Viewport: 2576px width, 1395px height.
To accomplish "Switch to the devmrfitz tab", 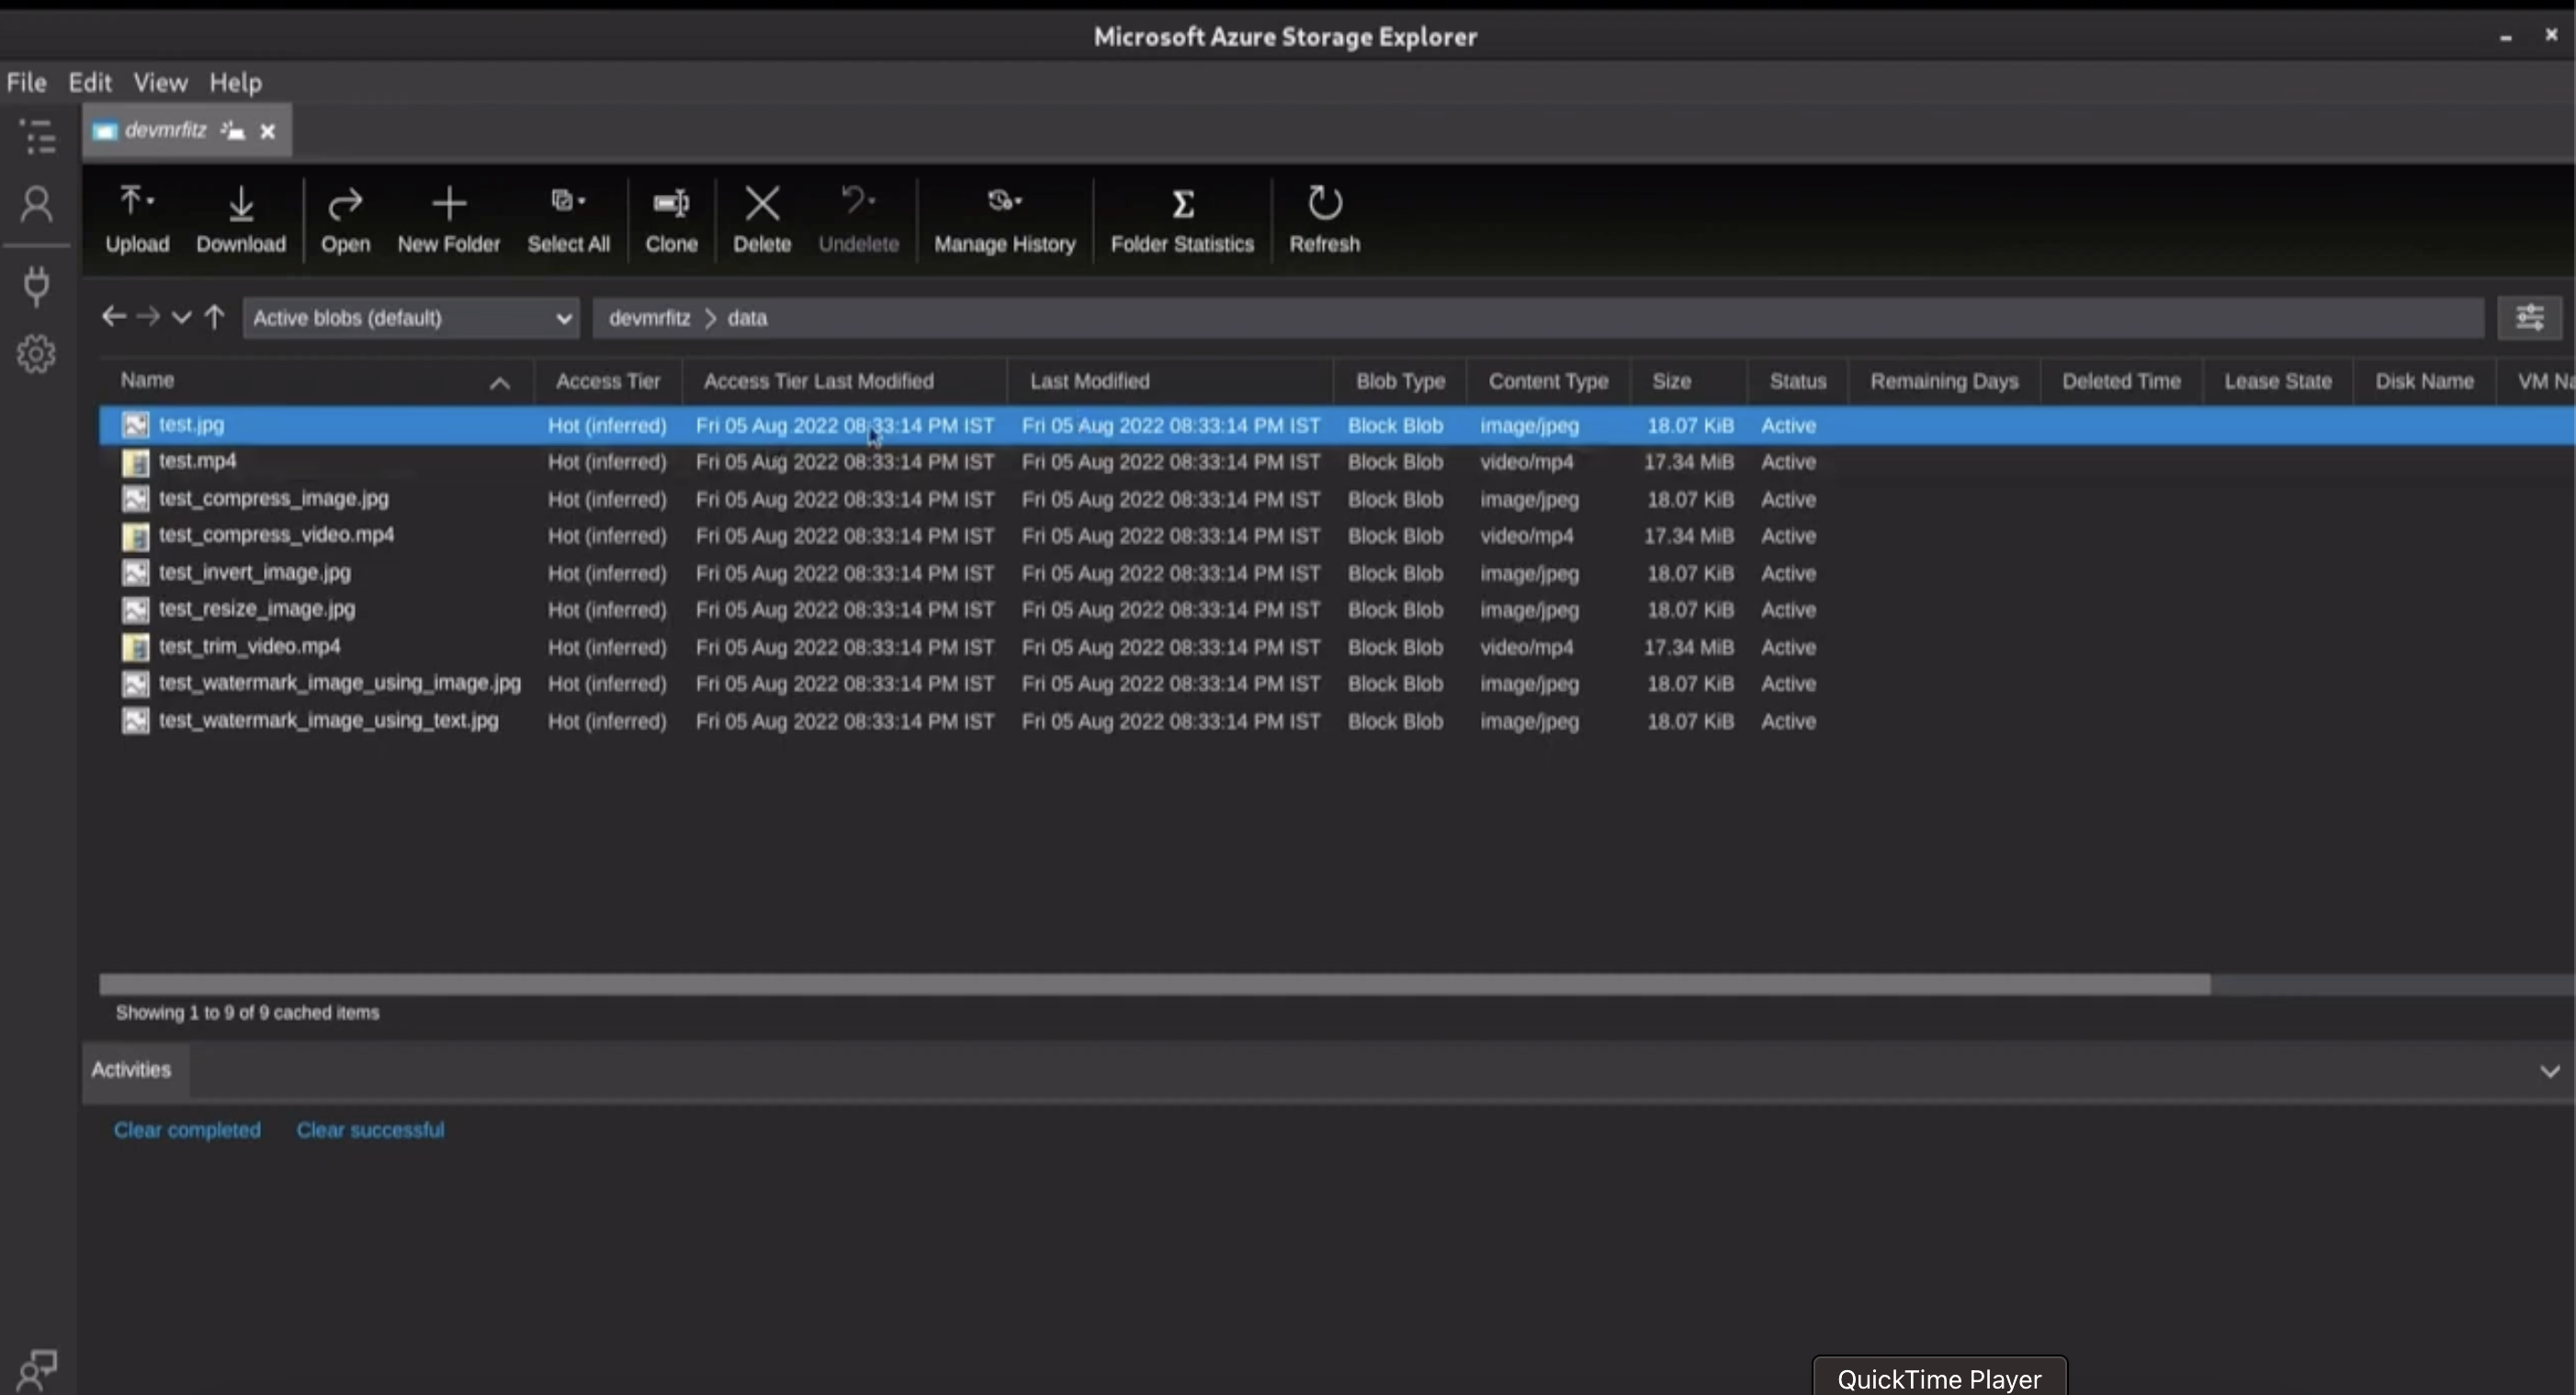I will (166, 131).
